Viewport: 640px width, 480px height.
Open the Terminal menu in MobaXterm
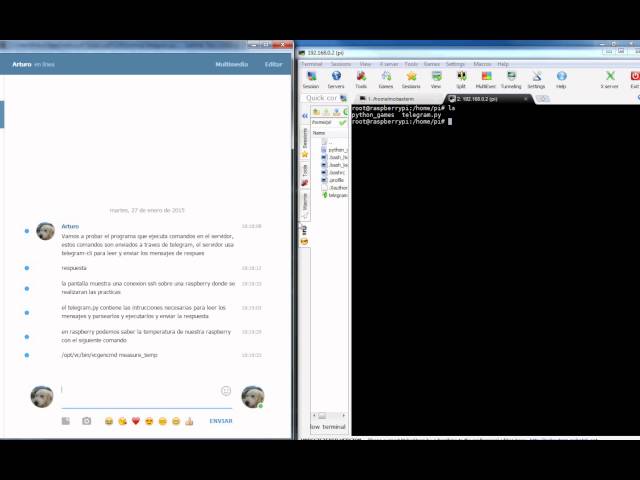[312, 64]
